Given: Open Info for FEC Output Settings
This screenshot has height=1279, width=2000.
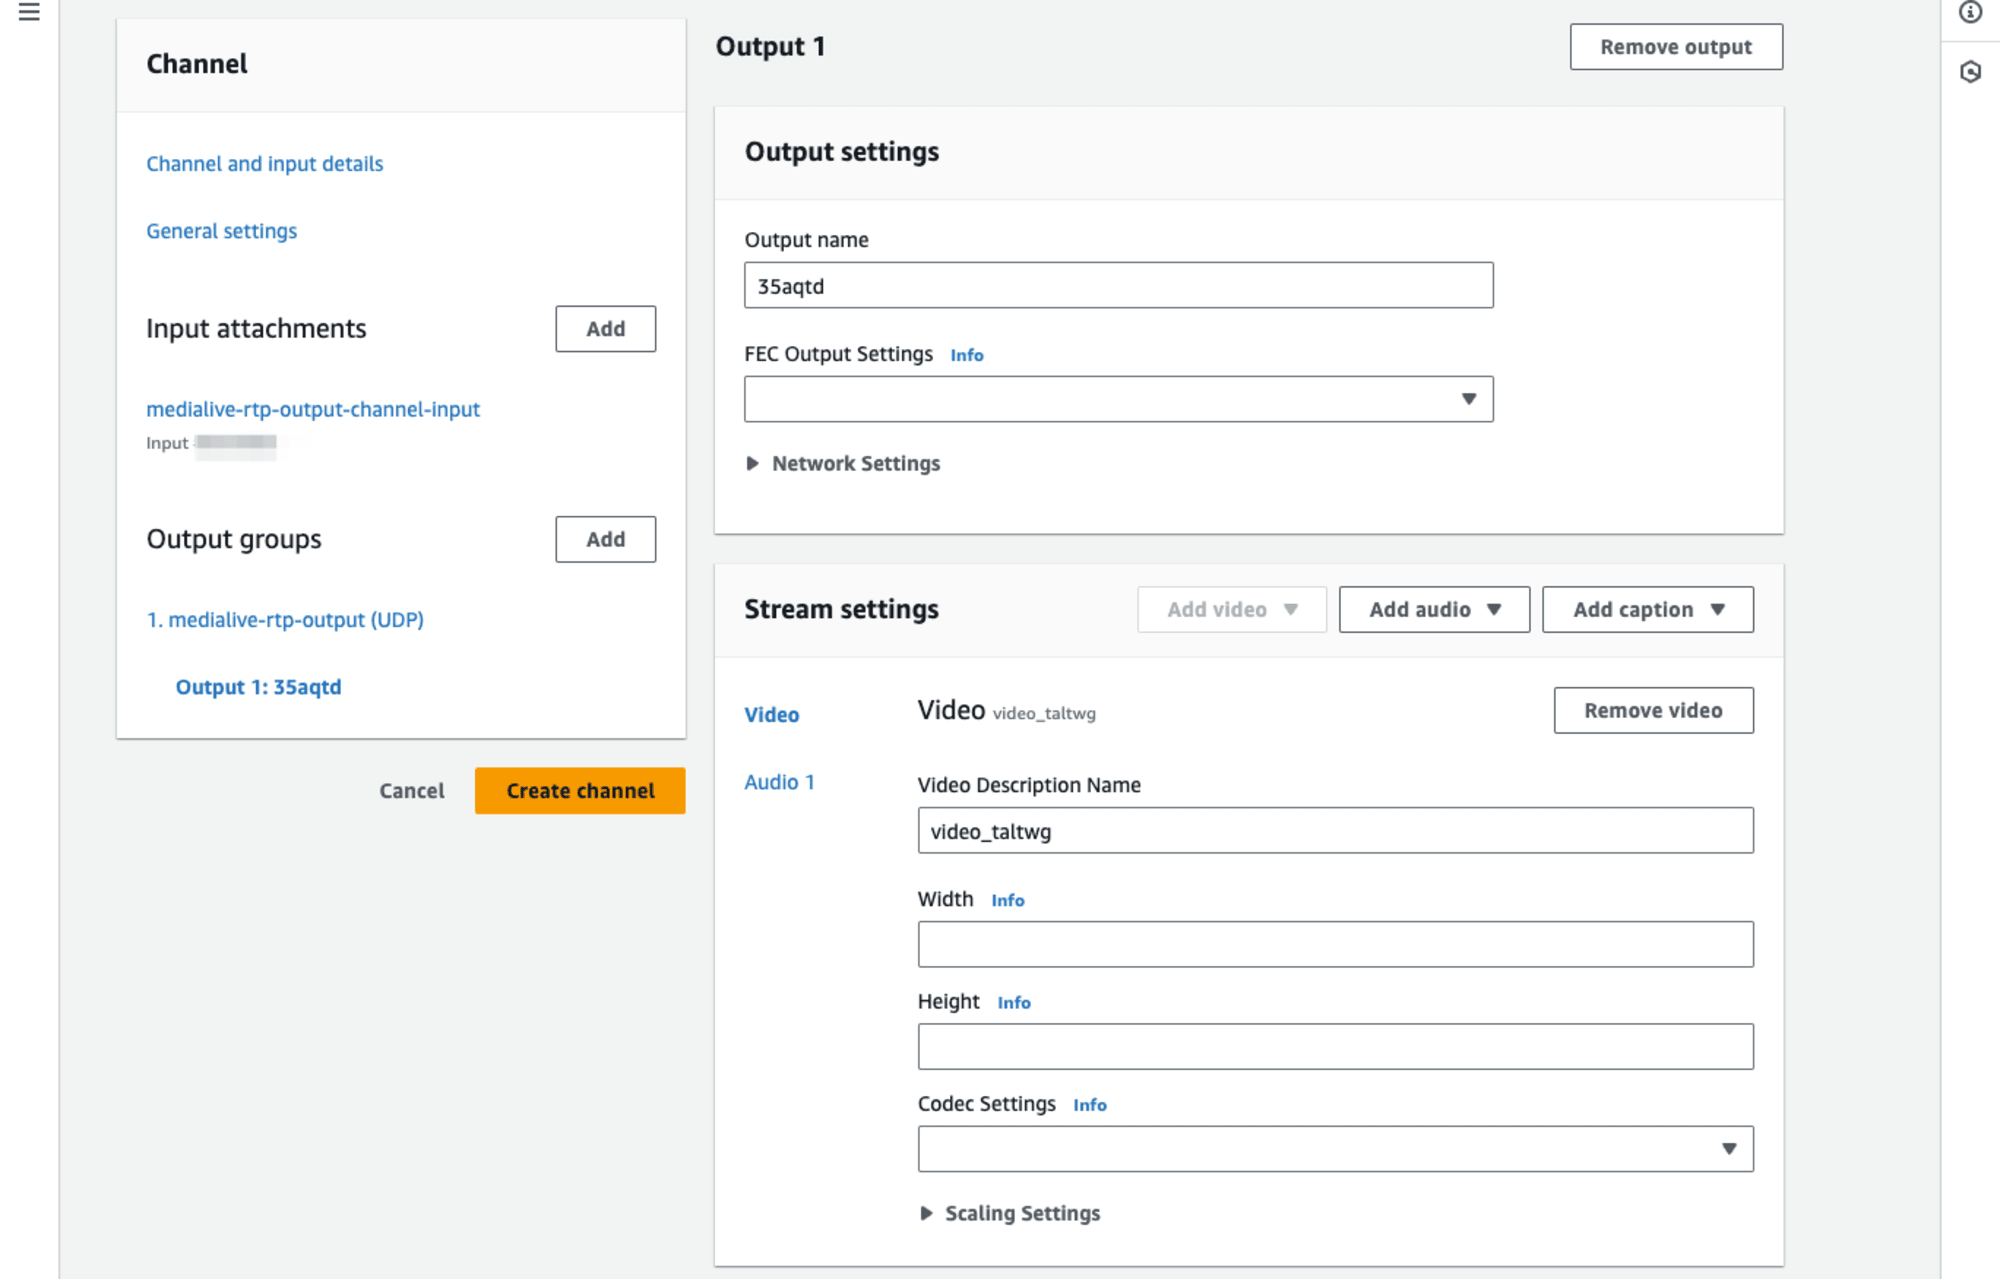Looking at the screenshot, I should (966, 355).
